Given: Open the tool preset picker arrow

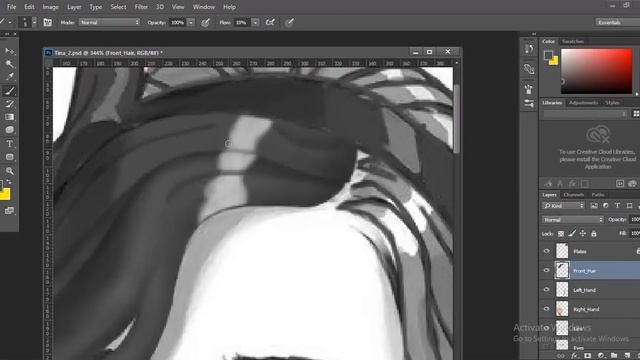Looking at the screenshot, I should (10, 22).
